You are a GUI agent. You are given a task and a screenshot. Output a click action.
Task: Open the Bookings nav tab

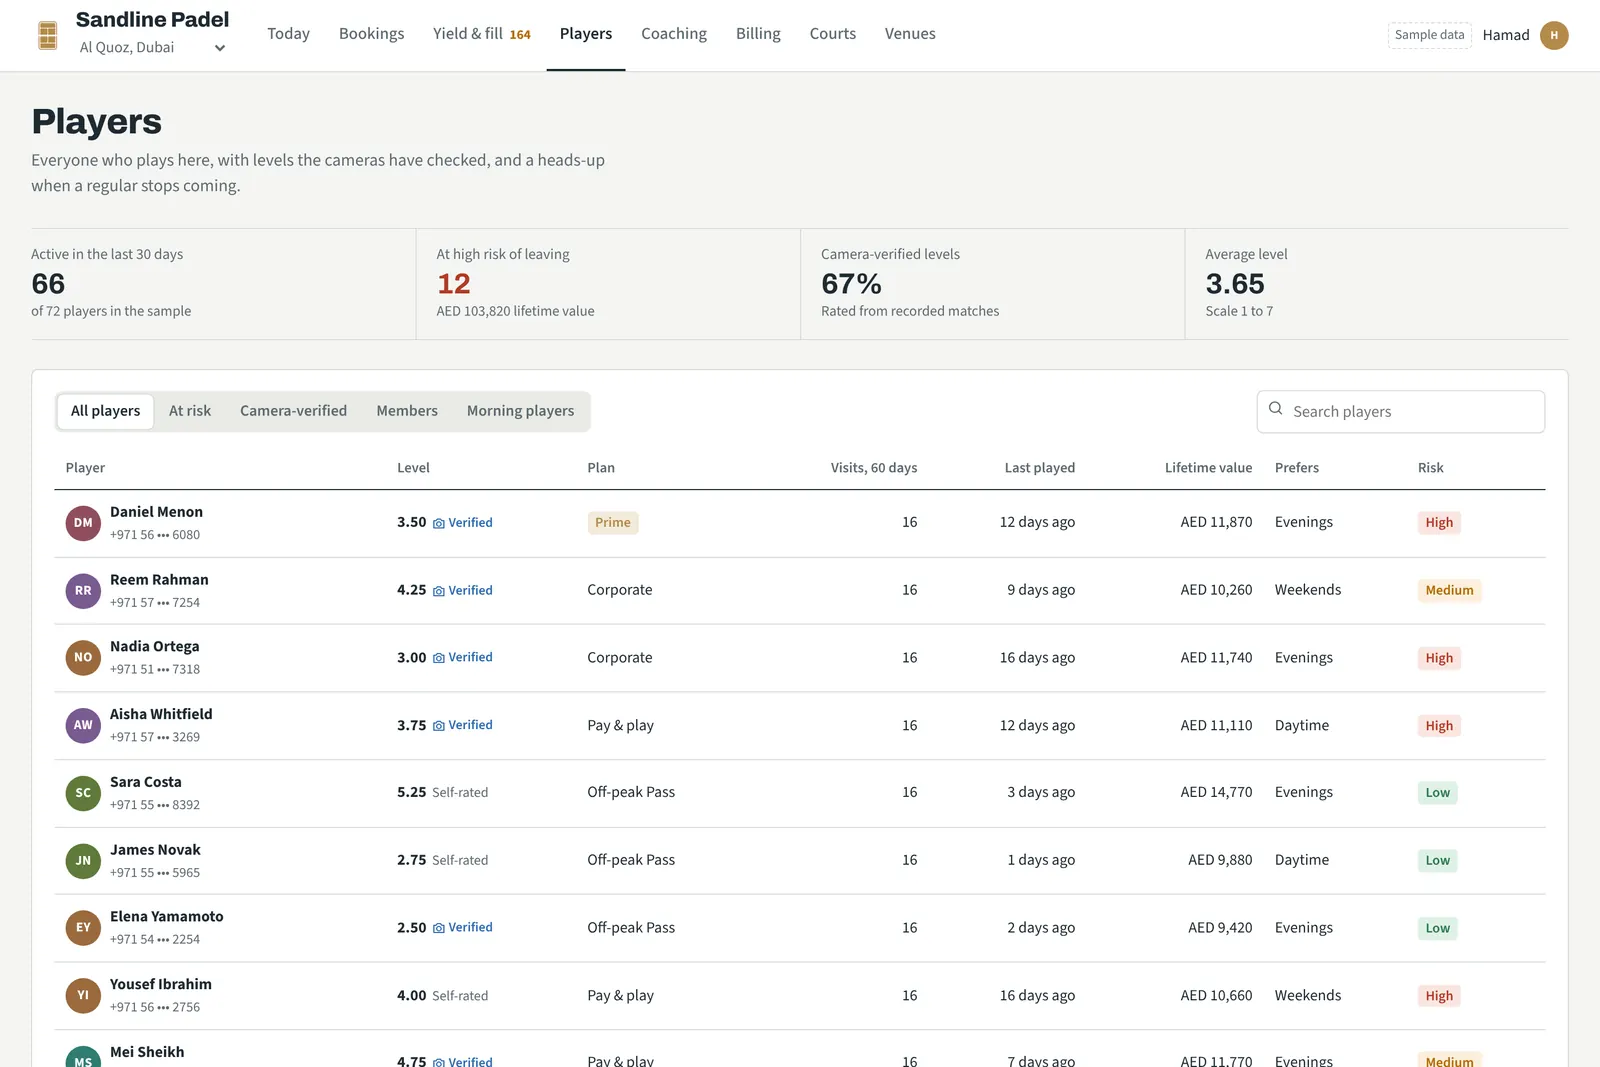[x=371, y=34]
